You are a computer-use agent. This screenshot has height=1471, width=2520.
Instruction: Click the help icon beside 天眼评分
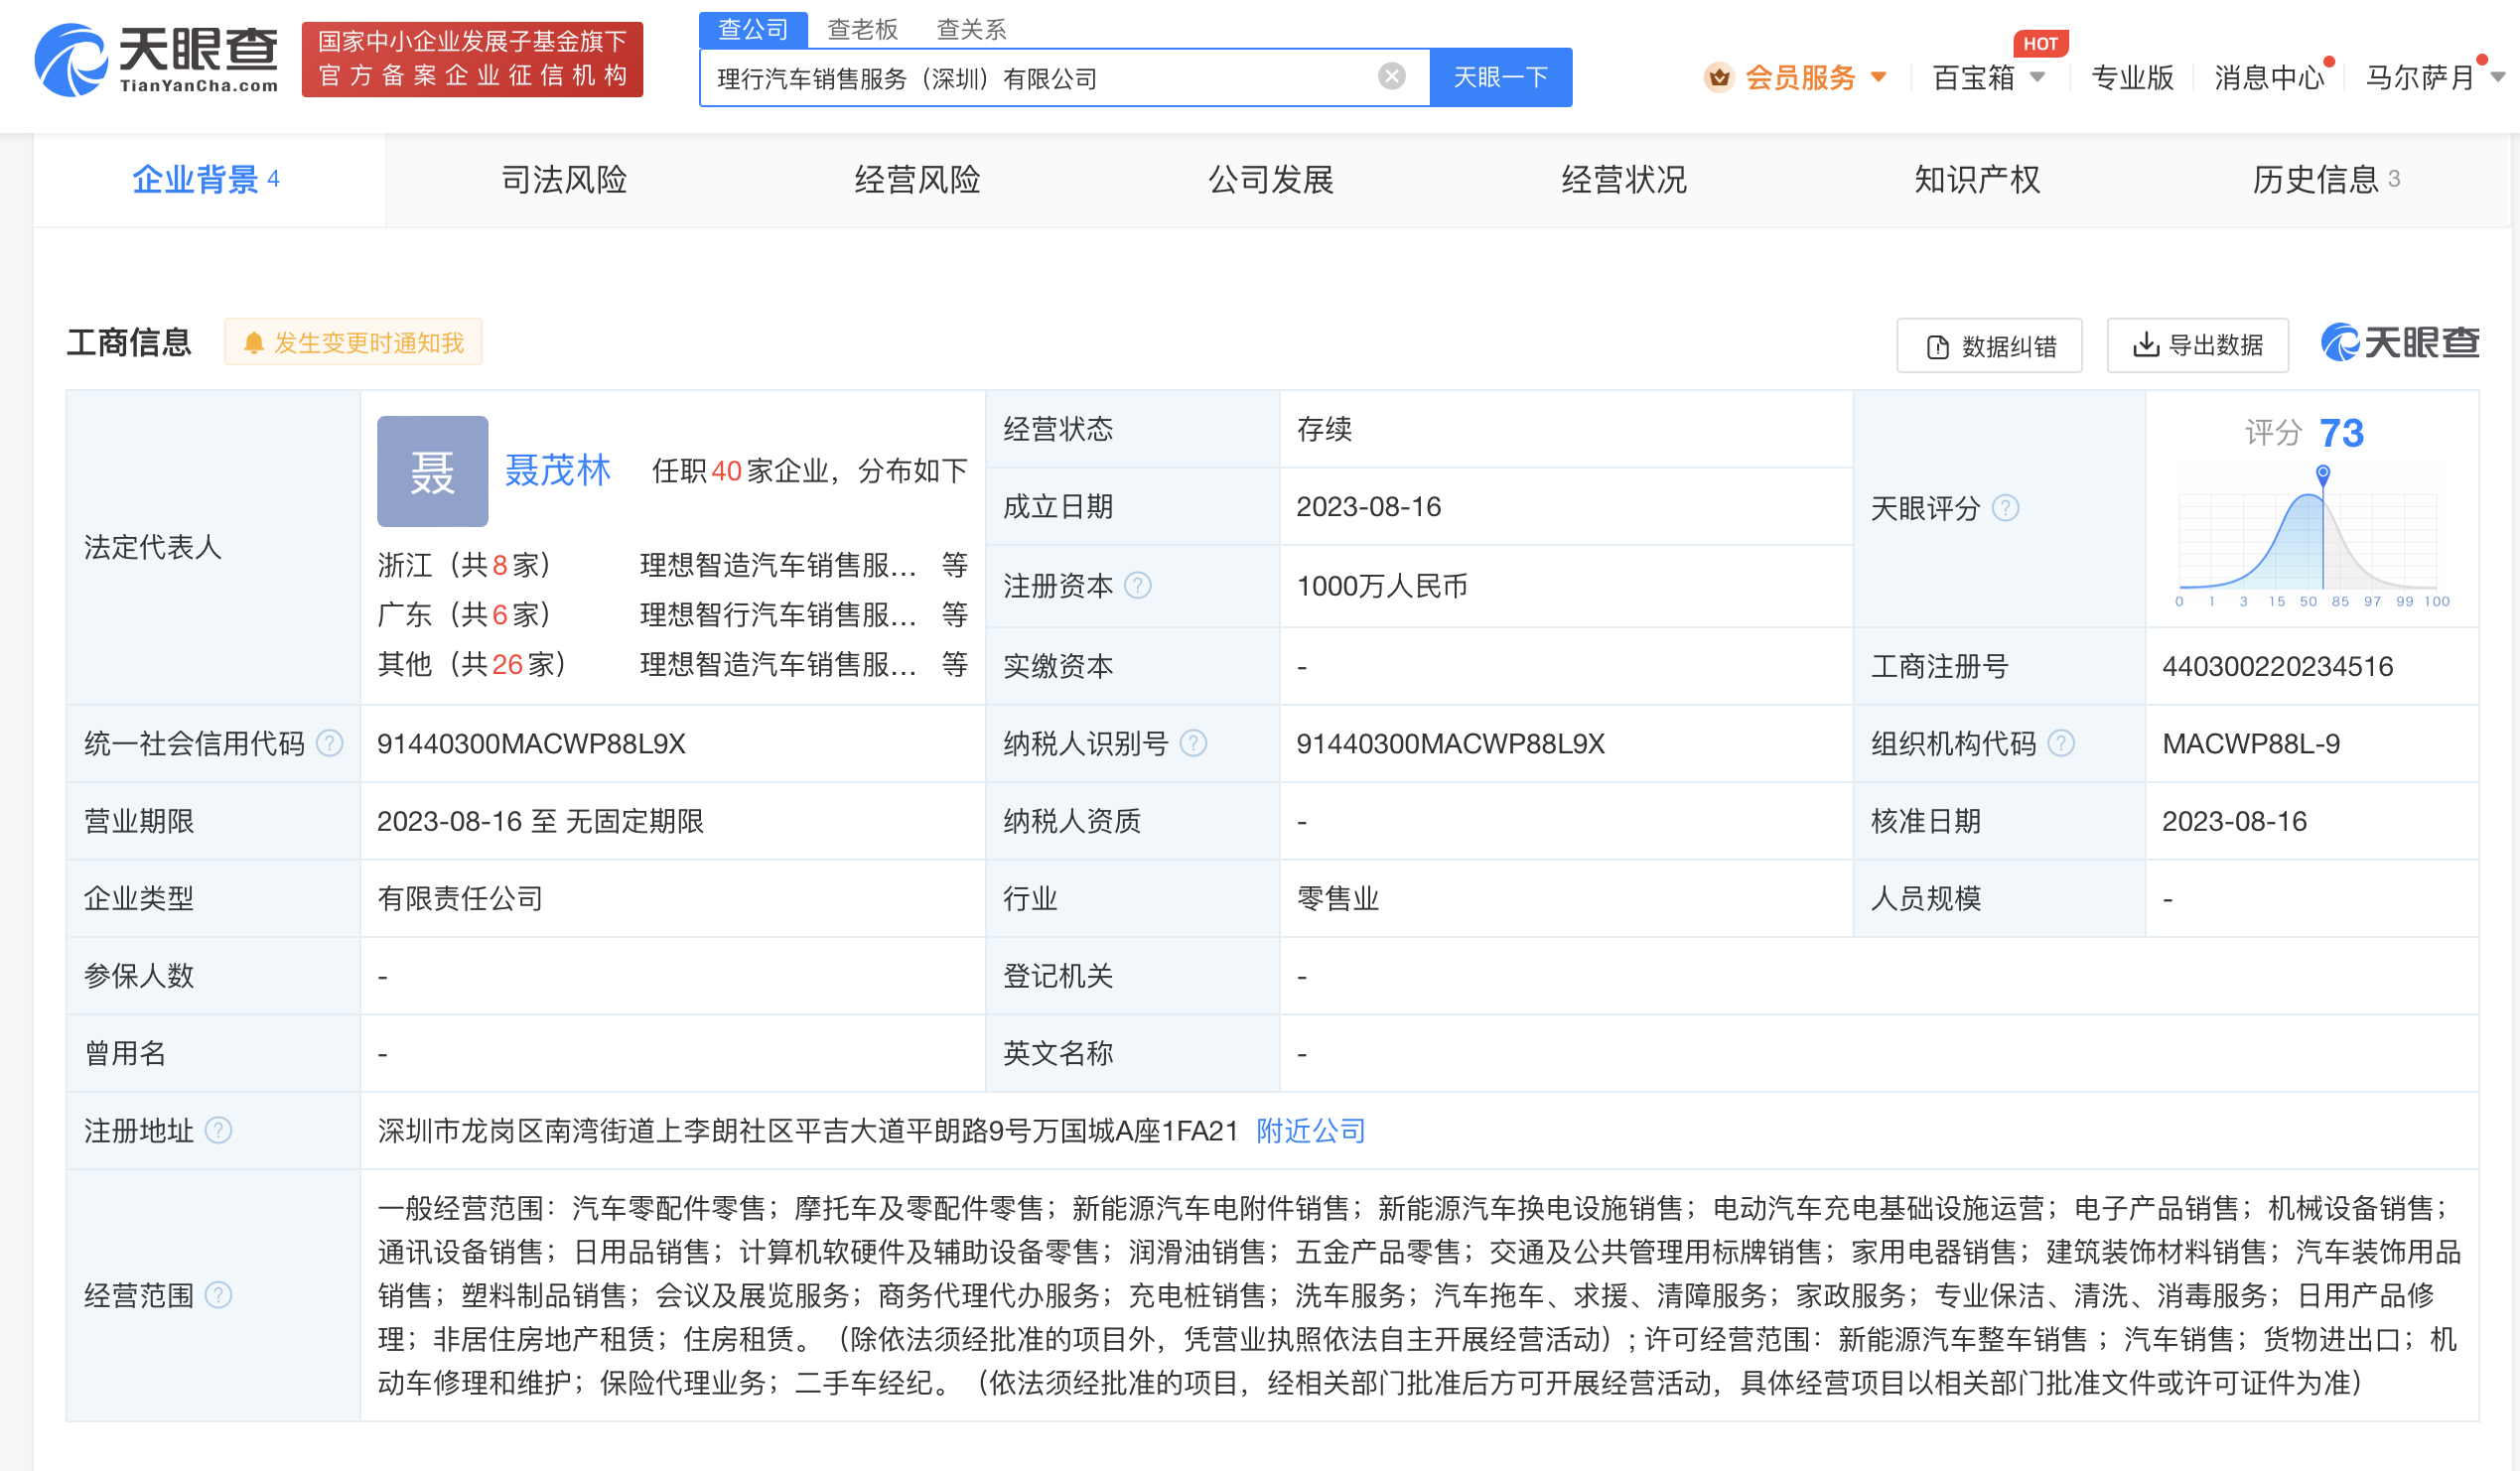[x=2005, y=508]
